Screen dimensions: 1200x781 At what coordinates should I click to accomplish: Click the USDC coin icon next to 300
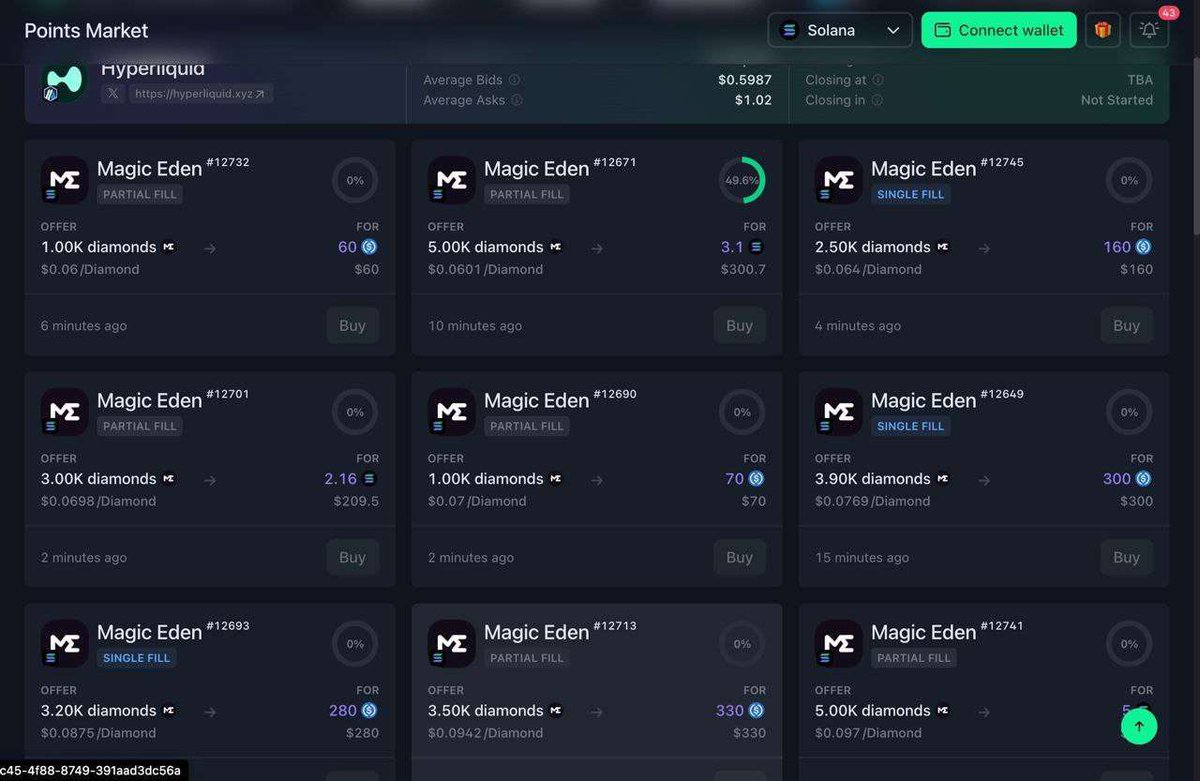click(x=1143, y=479)
